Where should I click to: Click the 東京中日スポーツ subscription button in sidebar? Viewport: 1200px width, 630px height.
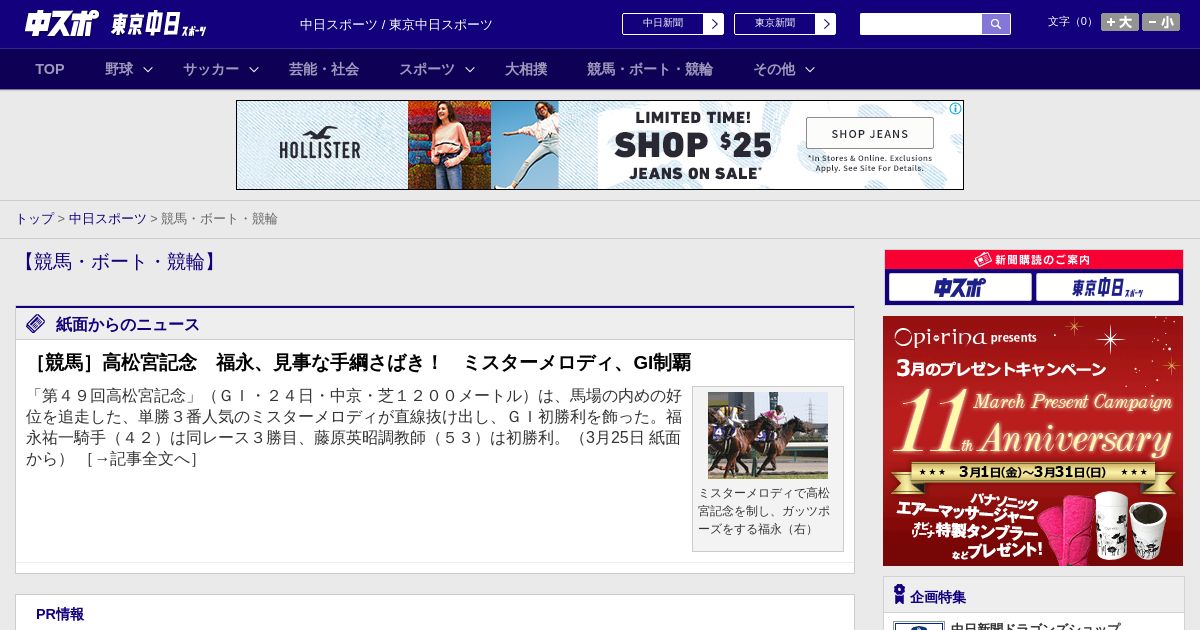pyautogui.click(x=1107, y=287)
